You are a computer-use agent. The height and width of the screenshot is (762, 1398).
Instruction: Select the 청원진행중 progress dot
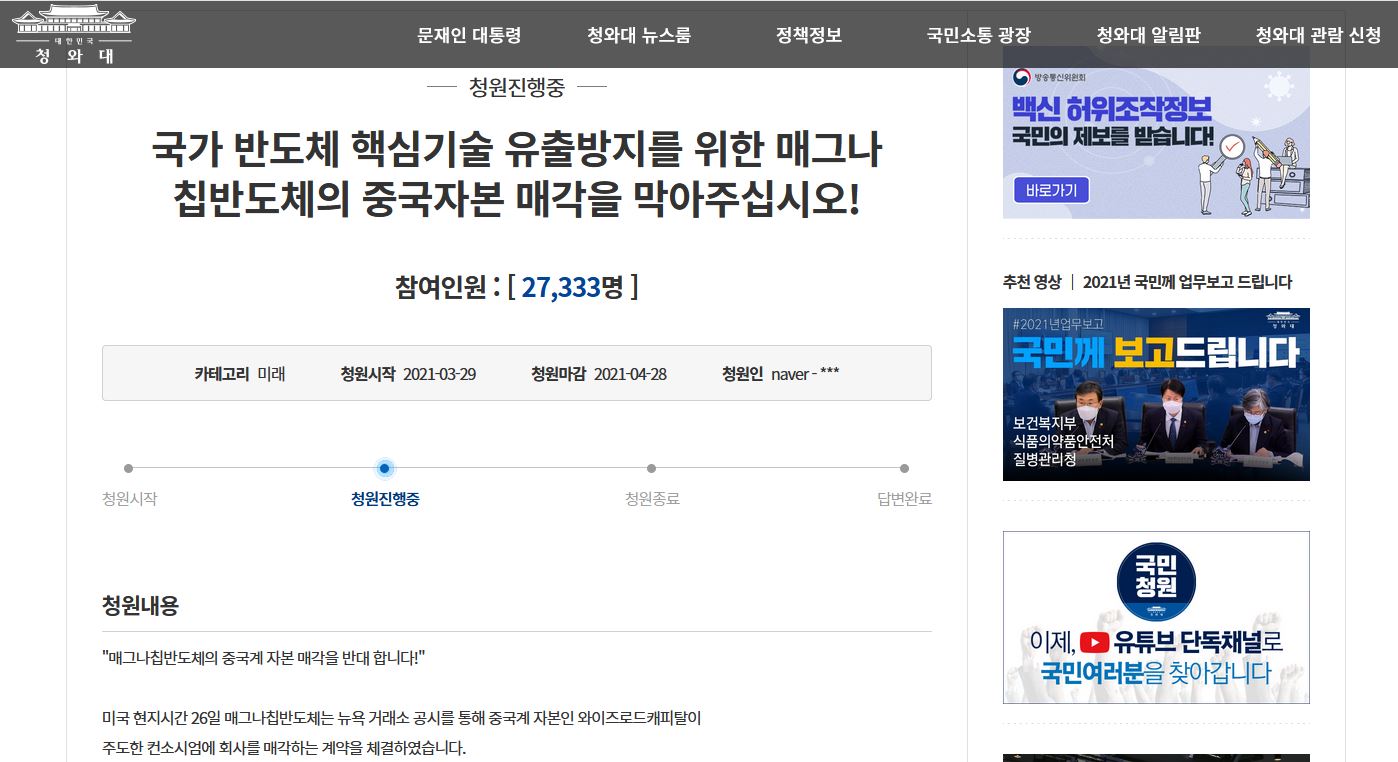click(x=385, y=467)
